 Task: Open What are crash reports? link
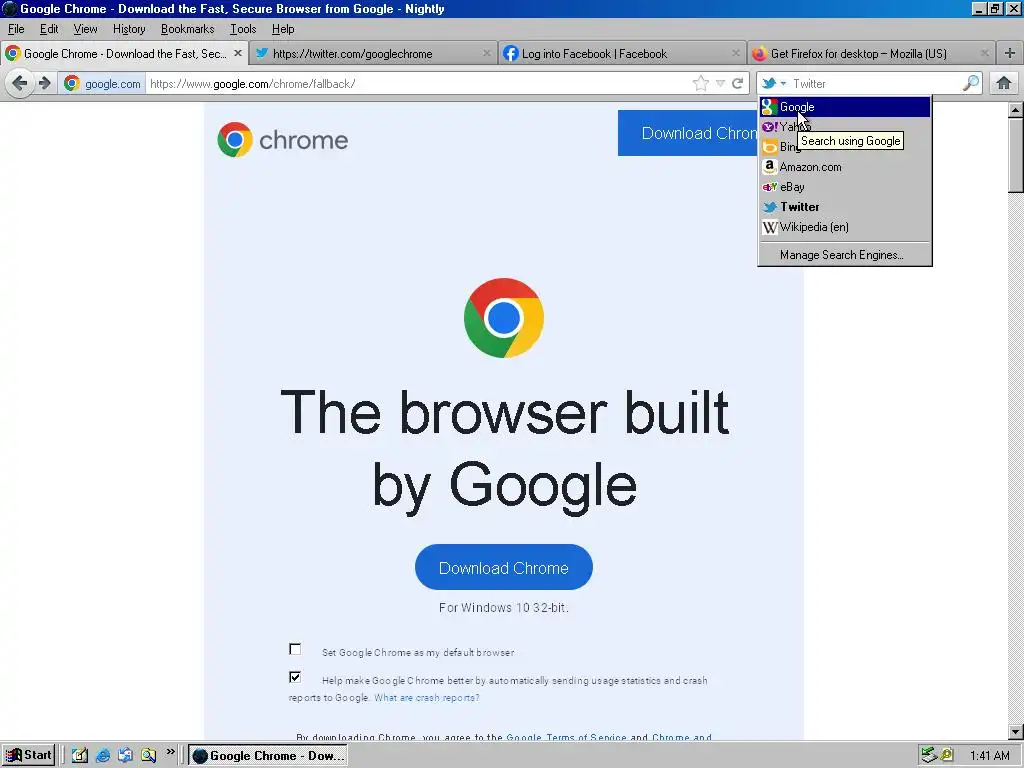(426, 697)
